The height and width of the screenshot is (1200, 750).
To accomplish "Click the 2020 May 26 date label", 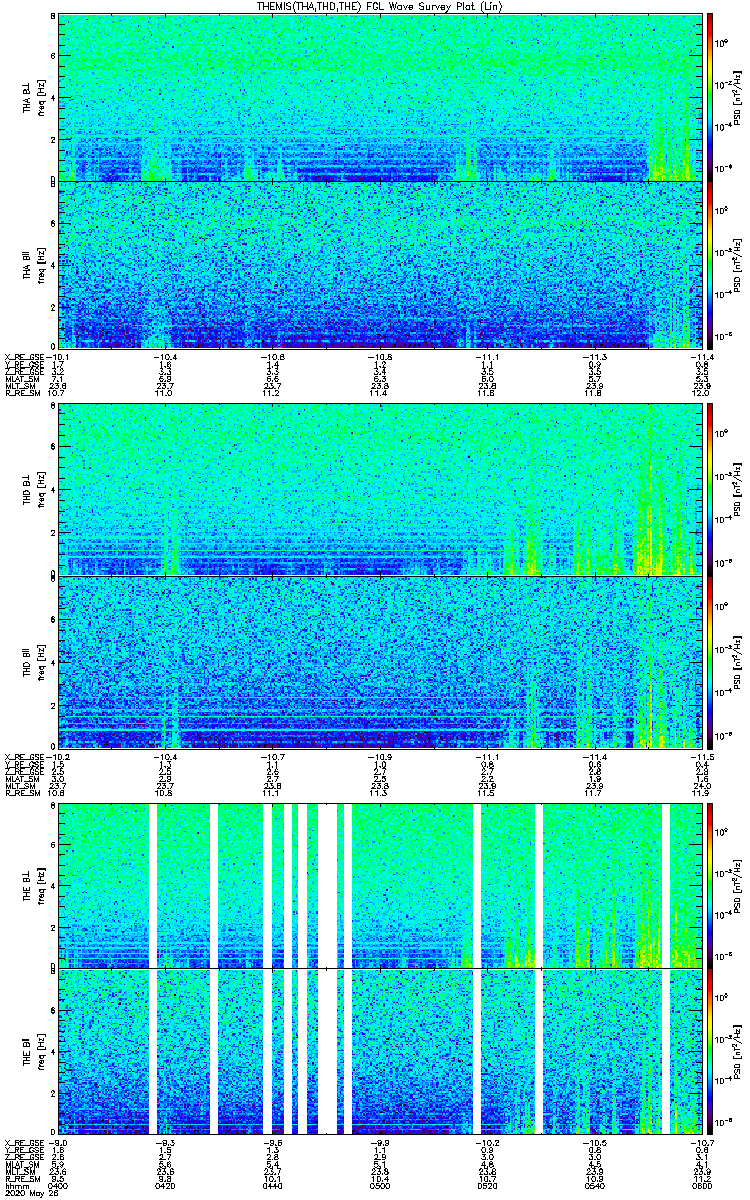I will tap(29, 1192).
